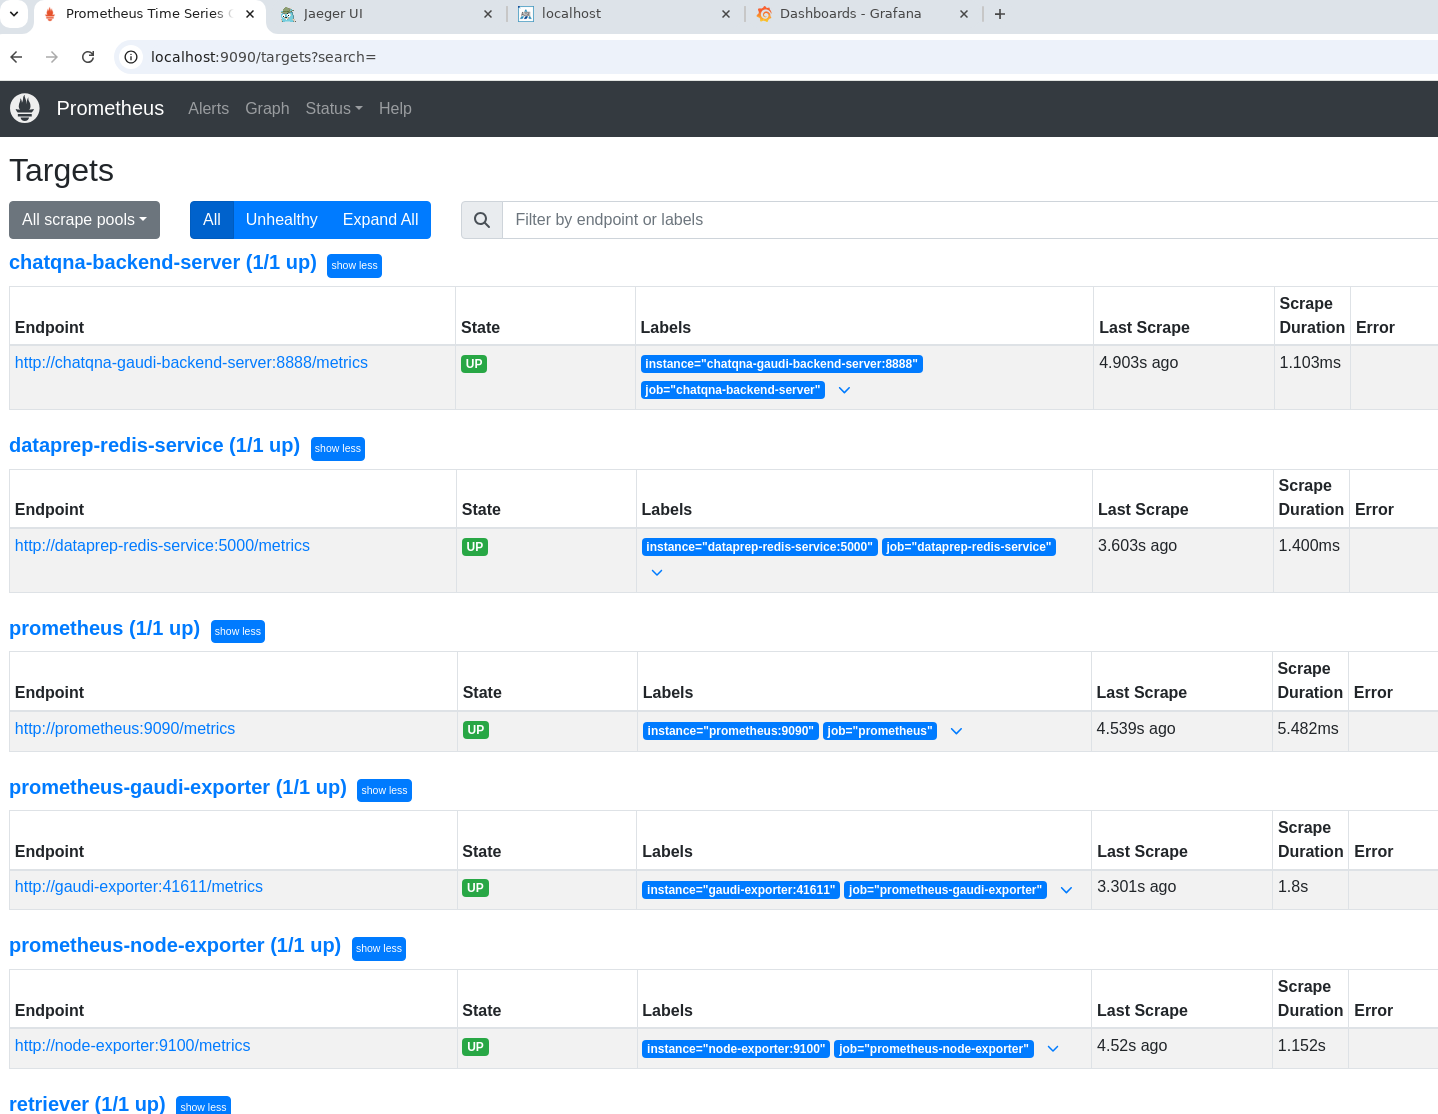This screenshot has width=1438, height=1114.
Task: Click job="prometheus-gaudi-exporter" label badge
Action: tap(945, 890)
